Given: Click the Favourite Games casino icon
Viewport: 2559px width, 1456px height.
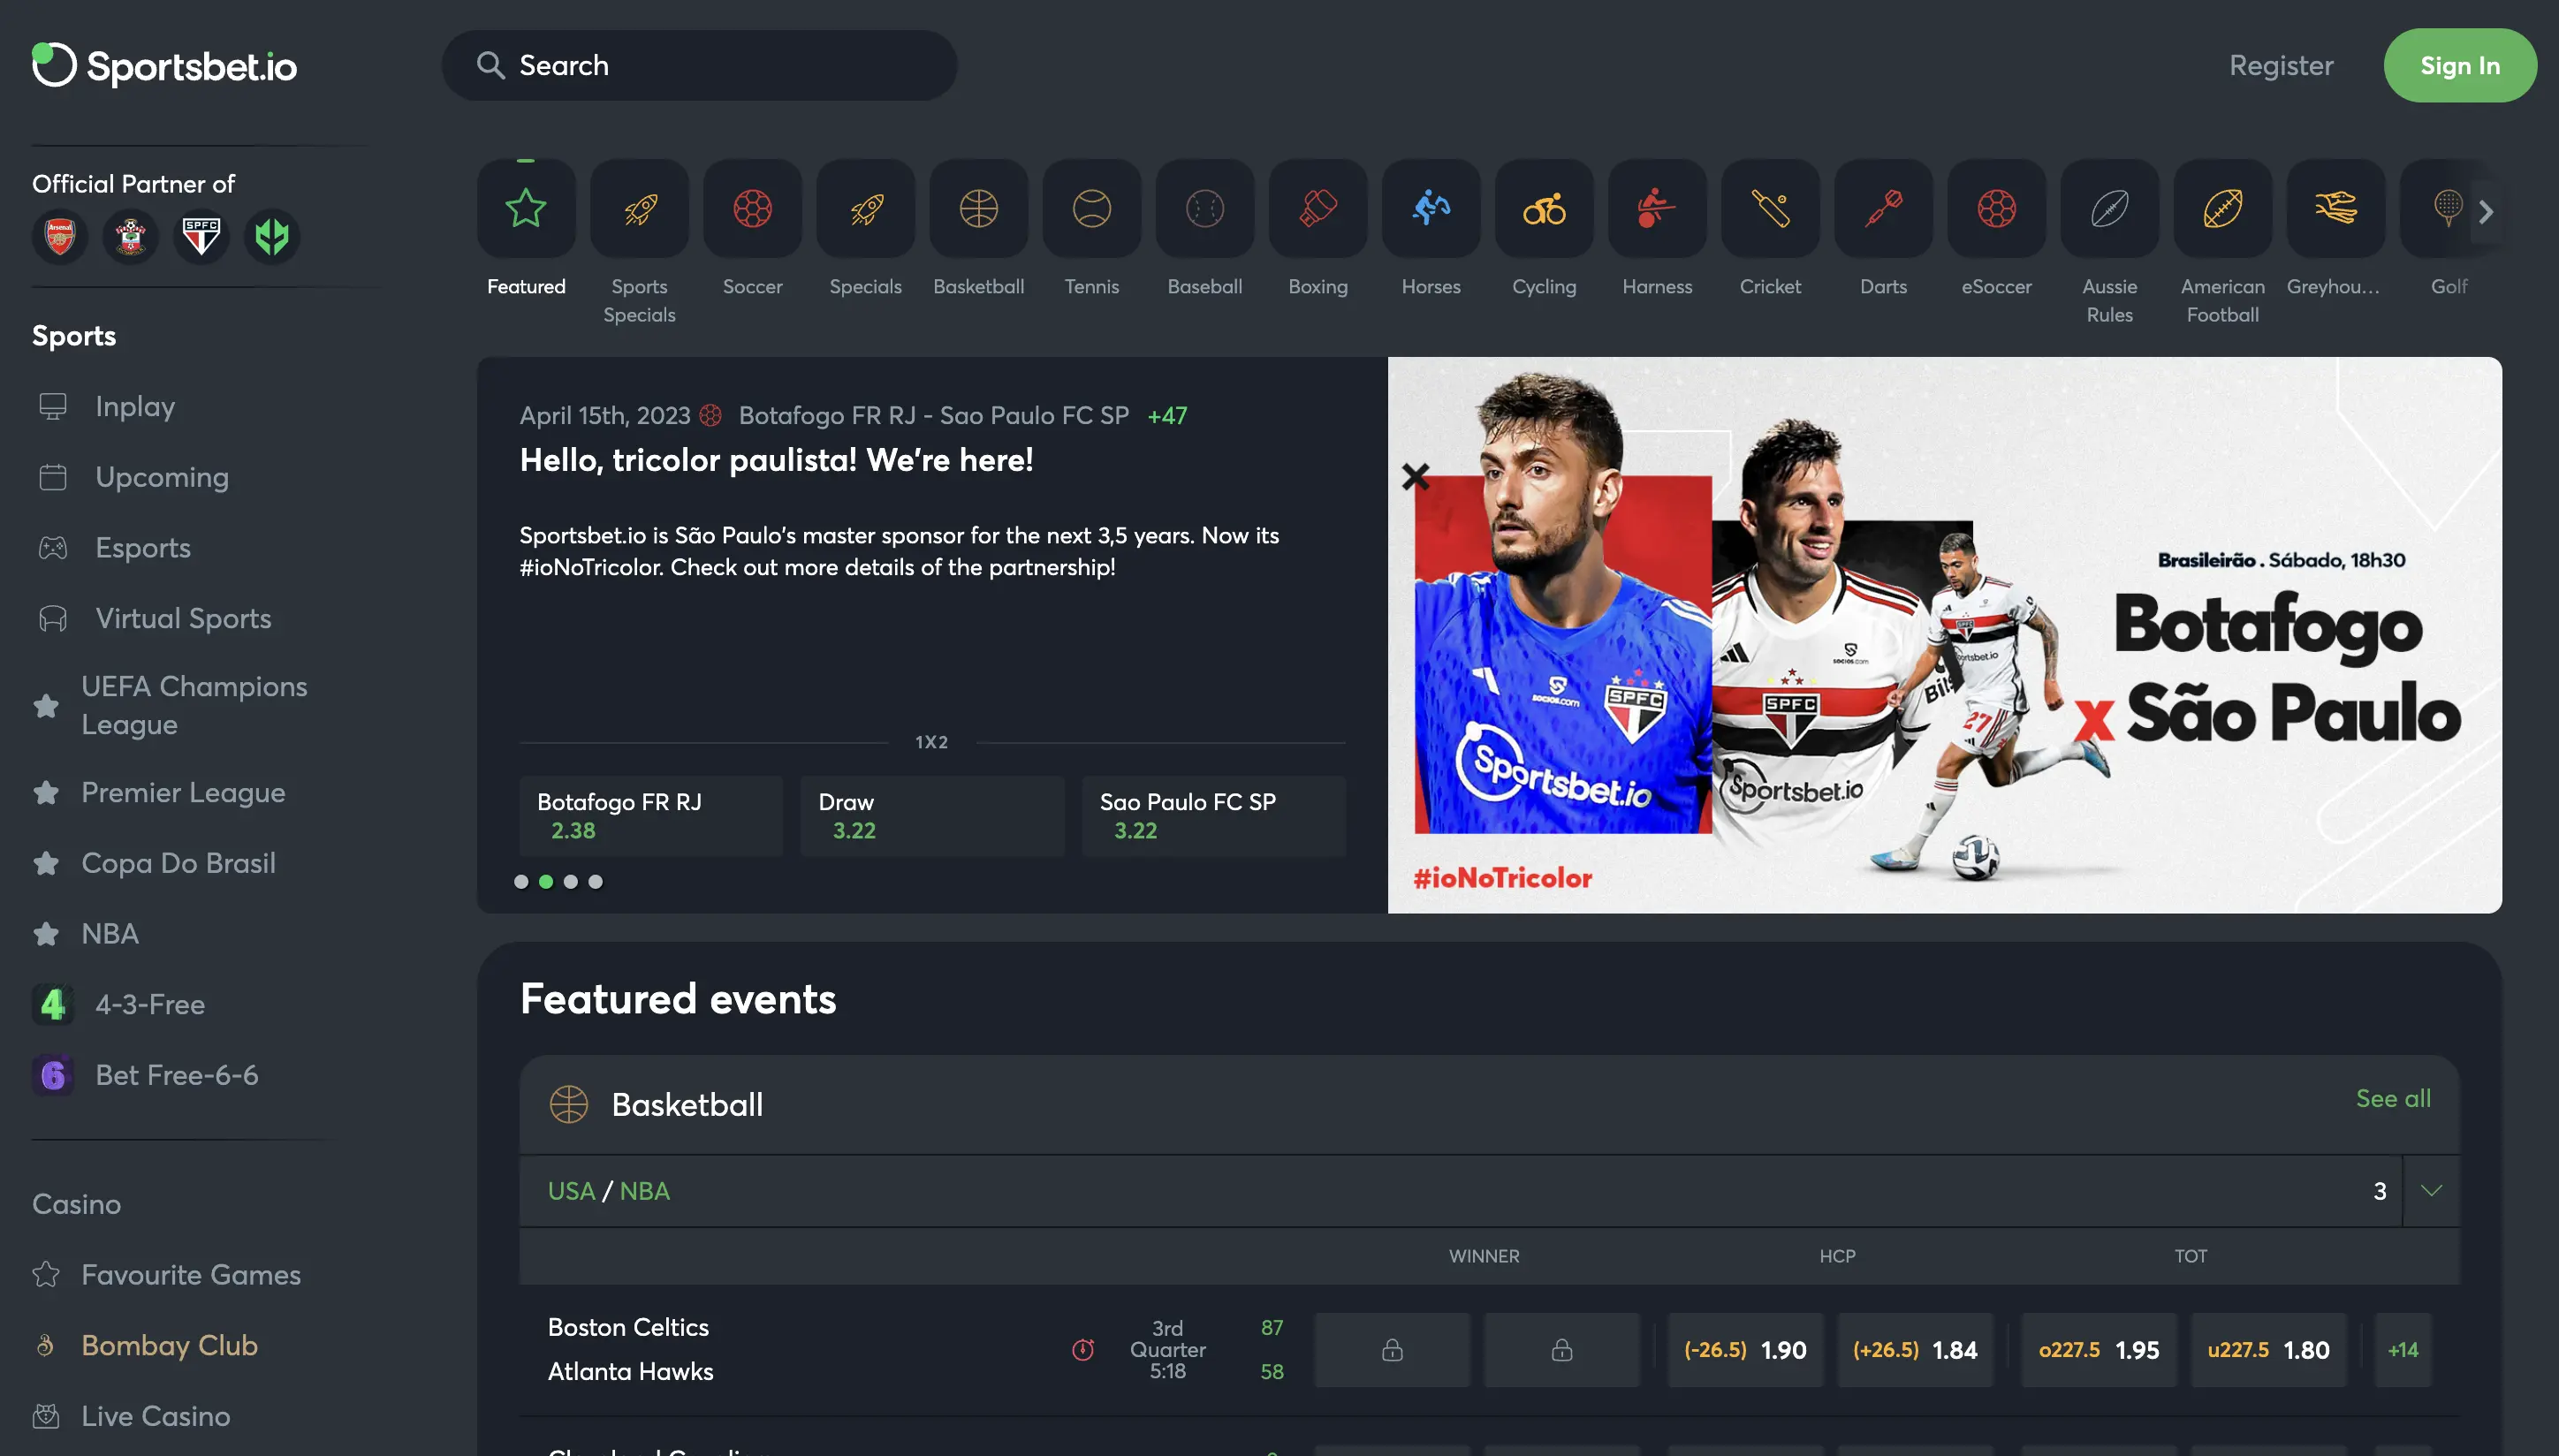Looking at the screenshot, I should pos(48,1273).
